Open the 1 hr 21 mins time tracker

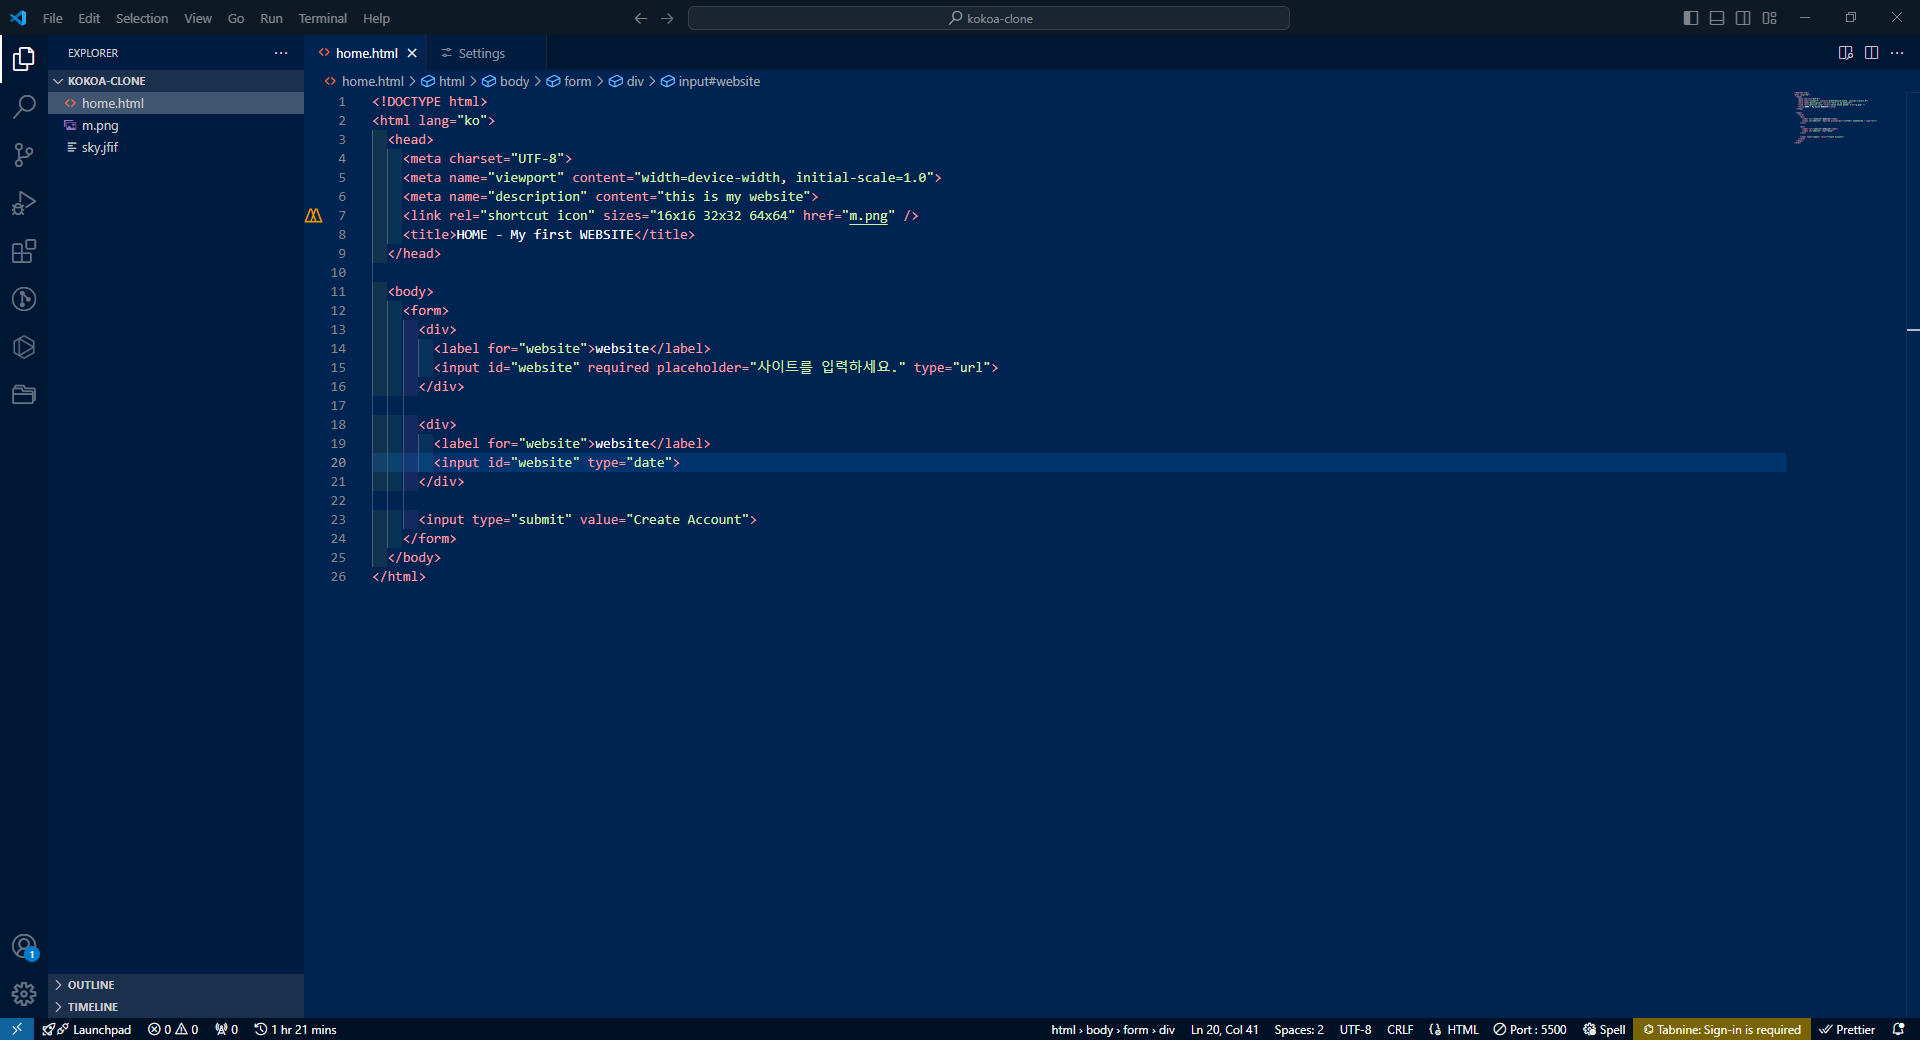click(295, 1029)
